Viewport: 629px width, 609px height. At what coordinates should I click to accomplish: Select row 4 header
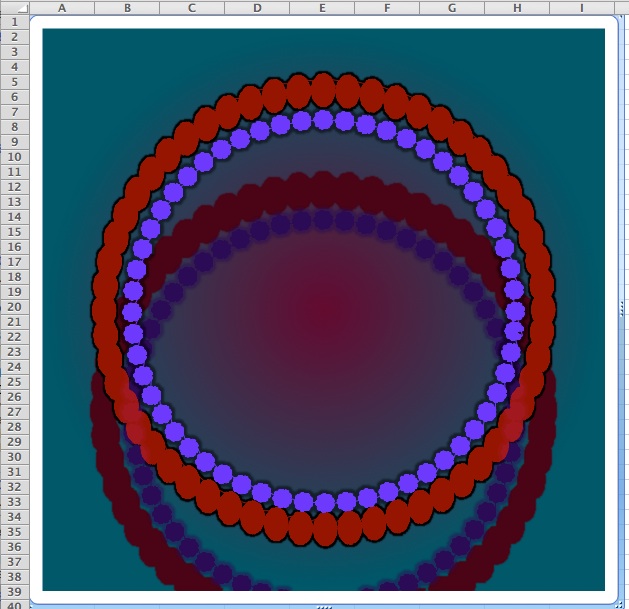point(14,67)
